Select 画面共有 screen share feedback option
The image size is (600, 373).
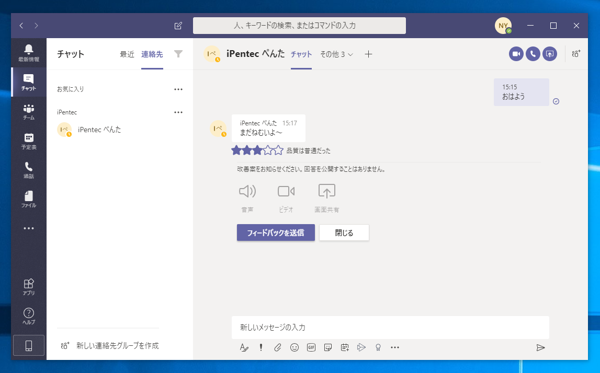(x=327, y=198)
